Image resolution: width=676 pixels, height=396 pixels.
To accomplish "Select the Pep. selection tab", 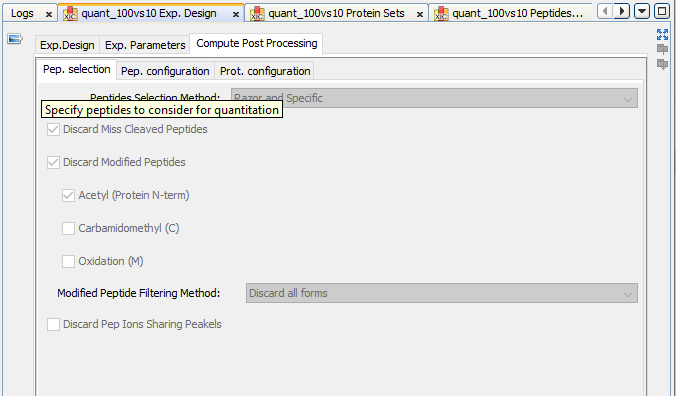I will [x=77, y=69].
